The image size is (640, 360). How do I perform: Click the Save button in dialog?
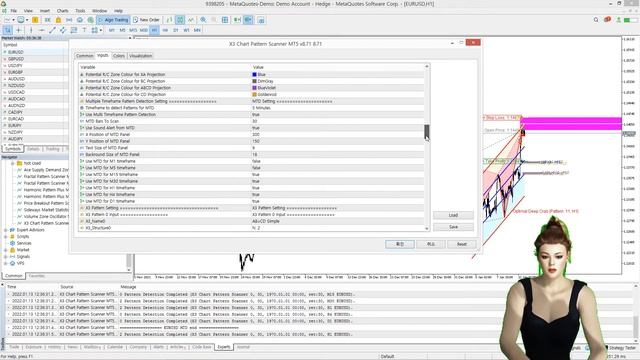coord(453,227)
